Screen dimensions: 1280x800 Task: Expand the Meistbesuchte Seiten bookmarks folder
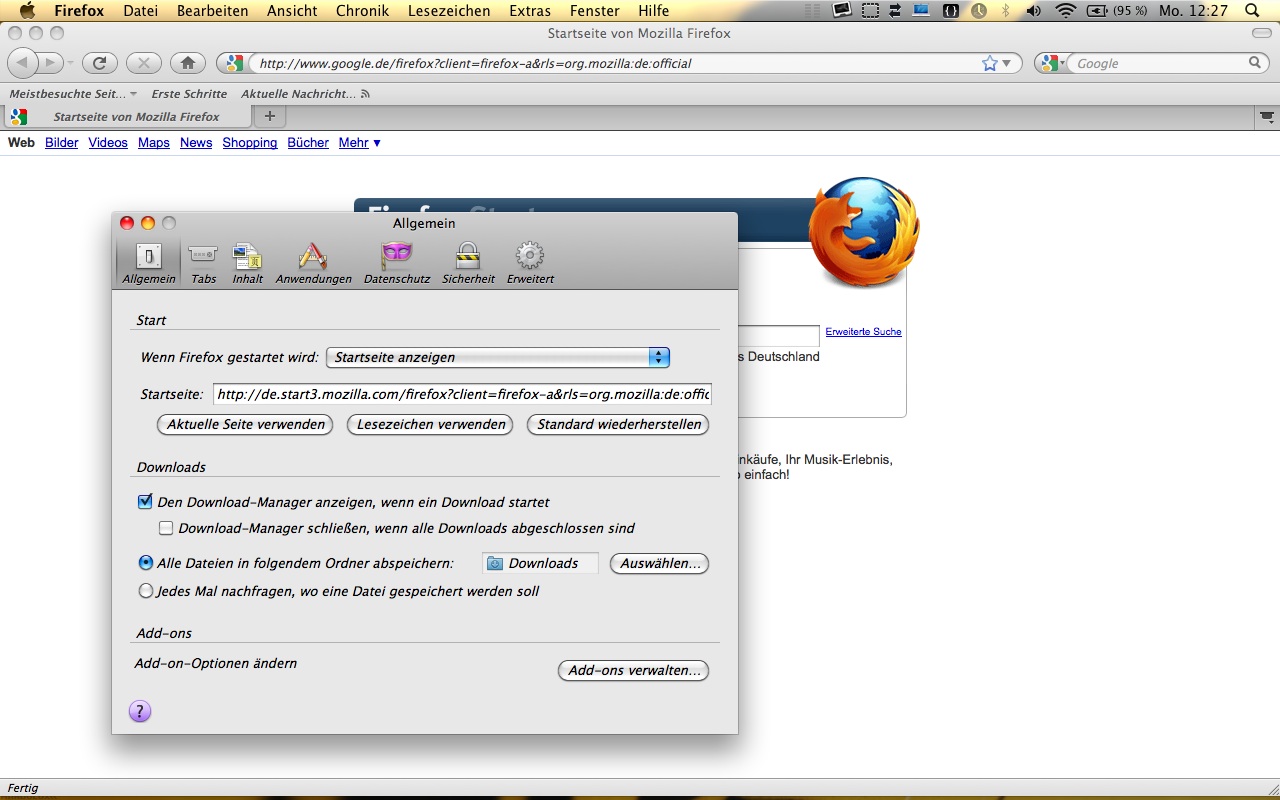pyautogui.click(x=74, y=94)
